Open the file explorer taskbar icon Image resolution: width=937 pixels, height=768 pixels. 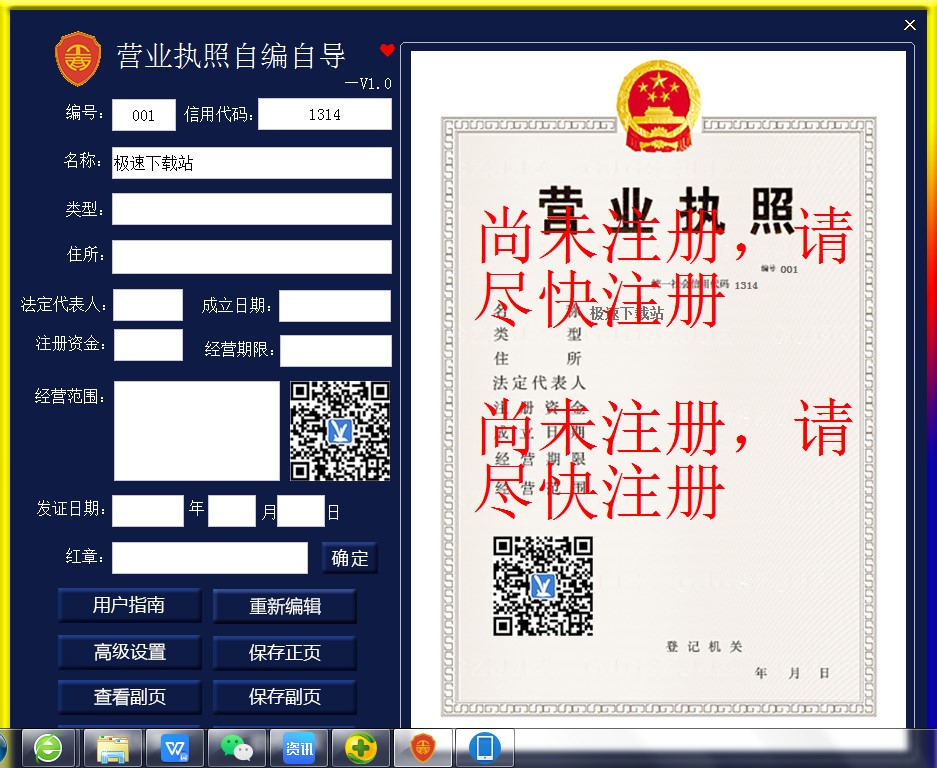113,748
